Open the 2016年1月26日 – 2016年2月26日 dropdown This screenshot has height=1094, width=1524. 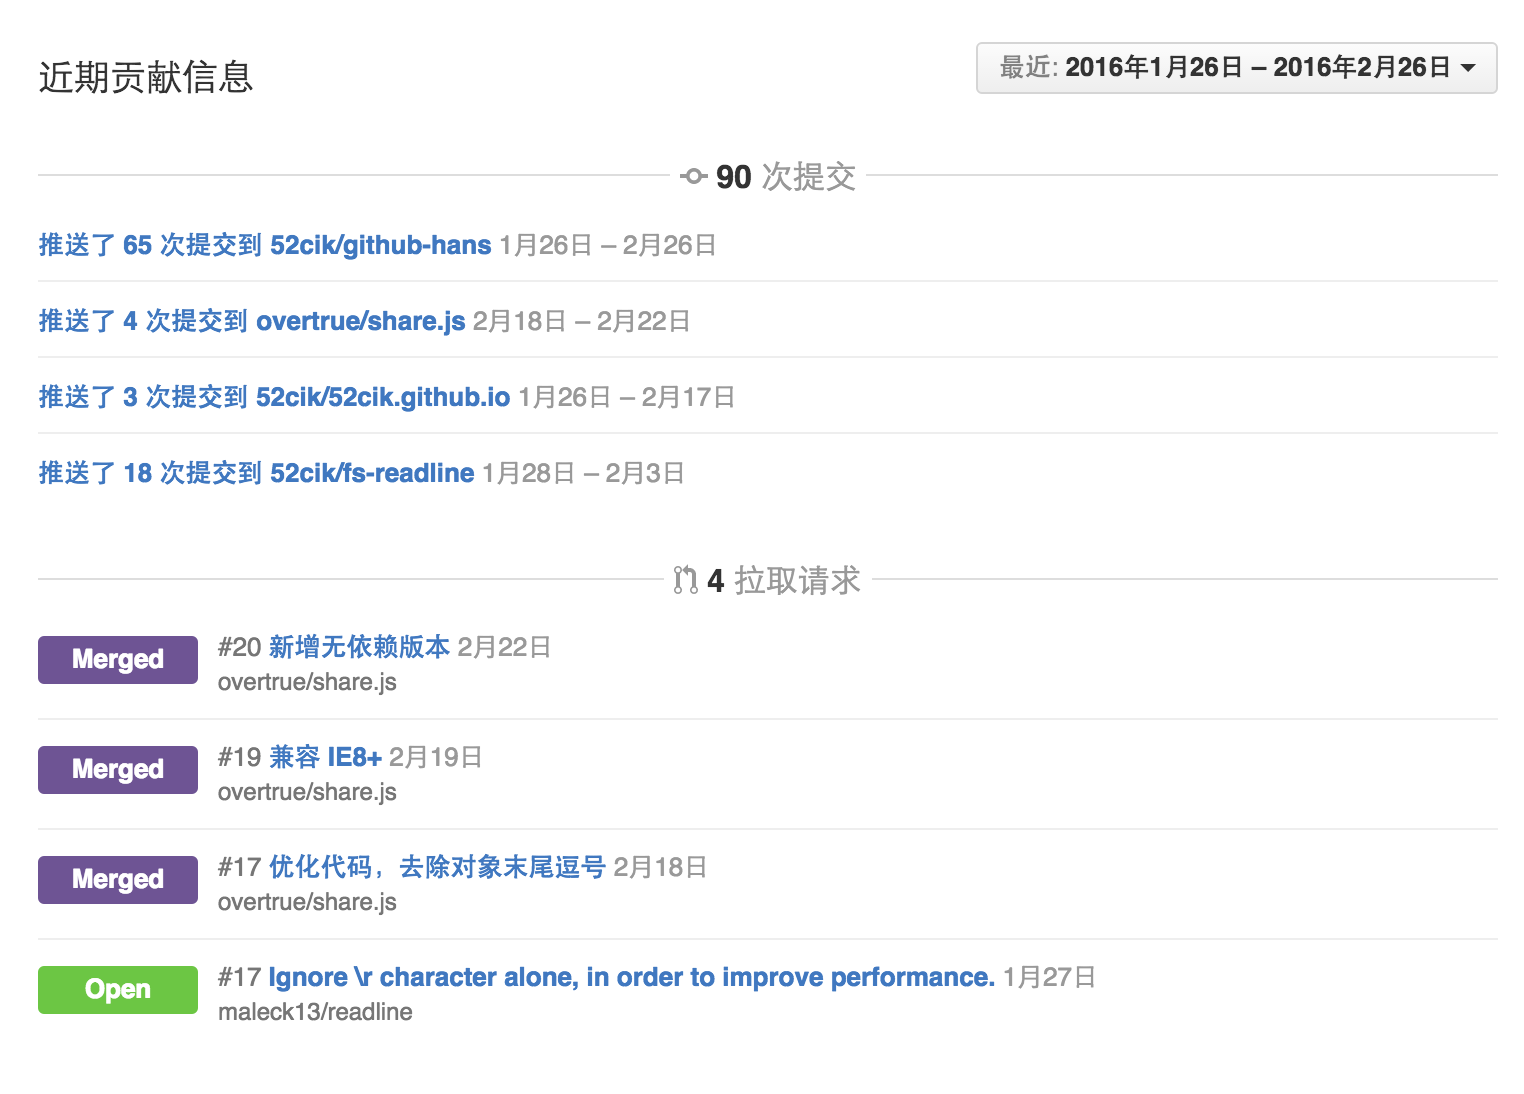[1237, 68]
